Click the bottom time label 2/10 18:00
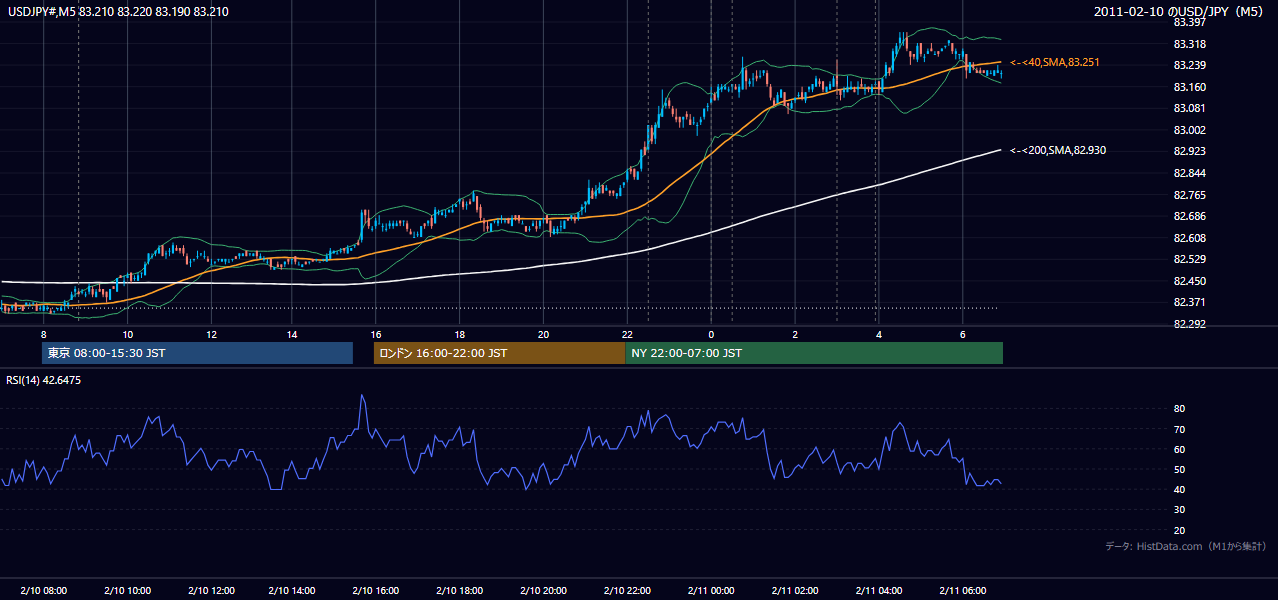 pos(461,591)
